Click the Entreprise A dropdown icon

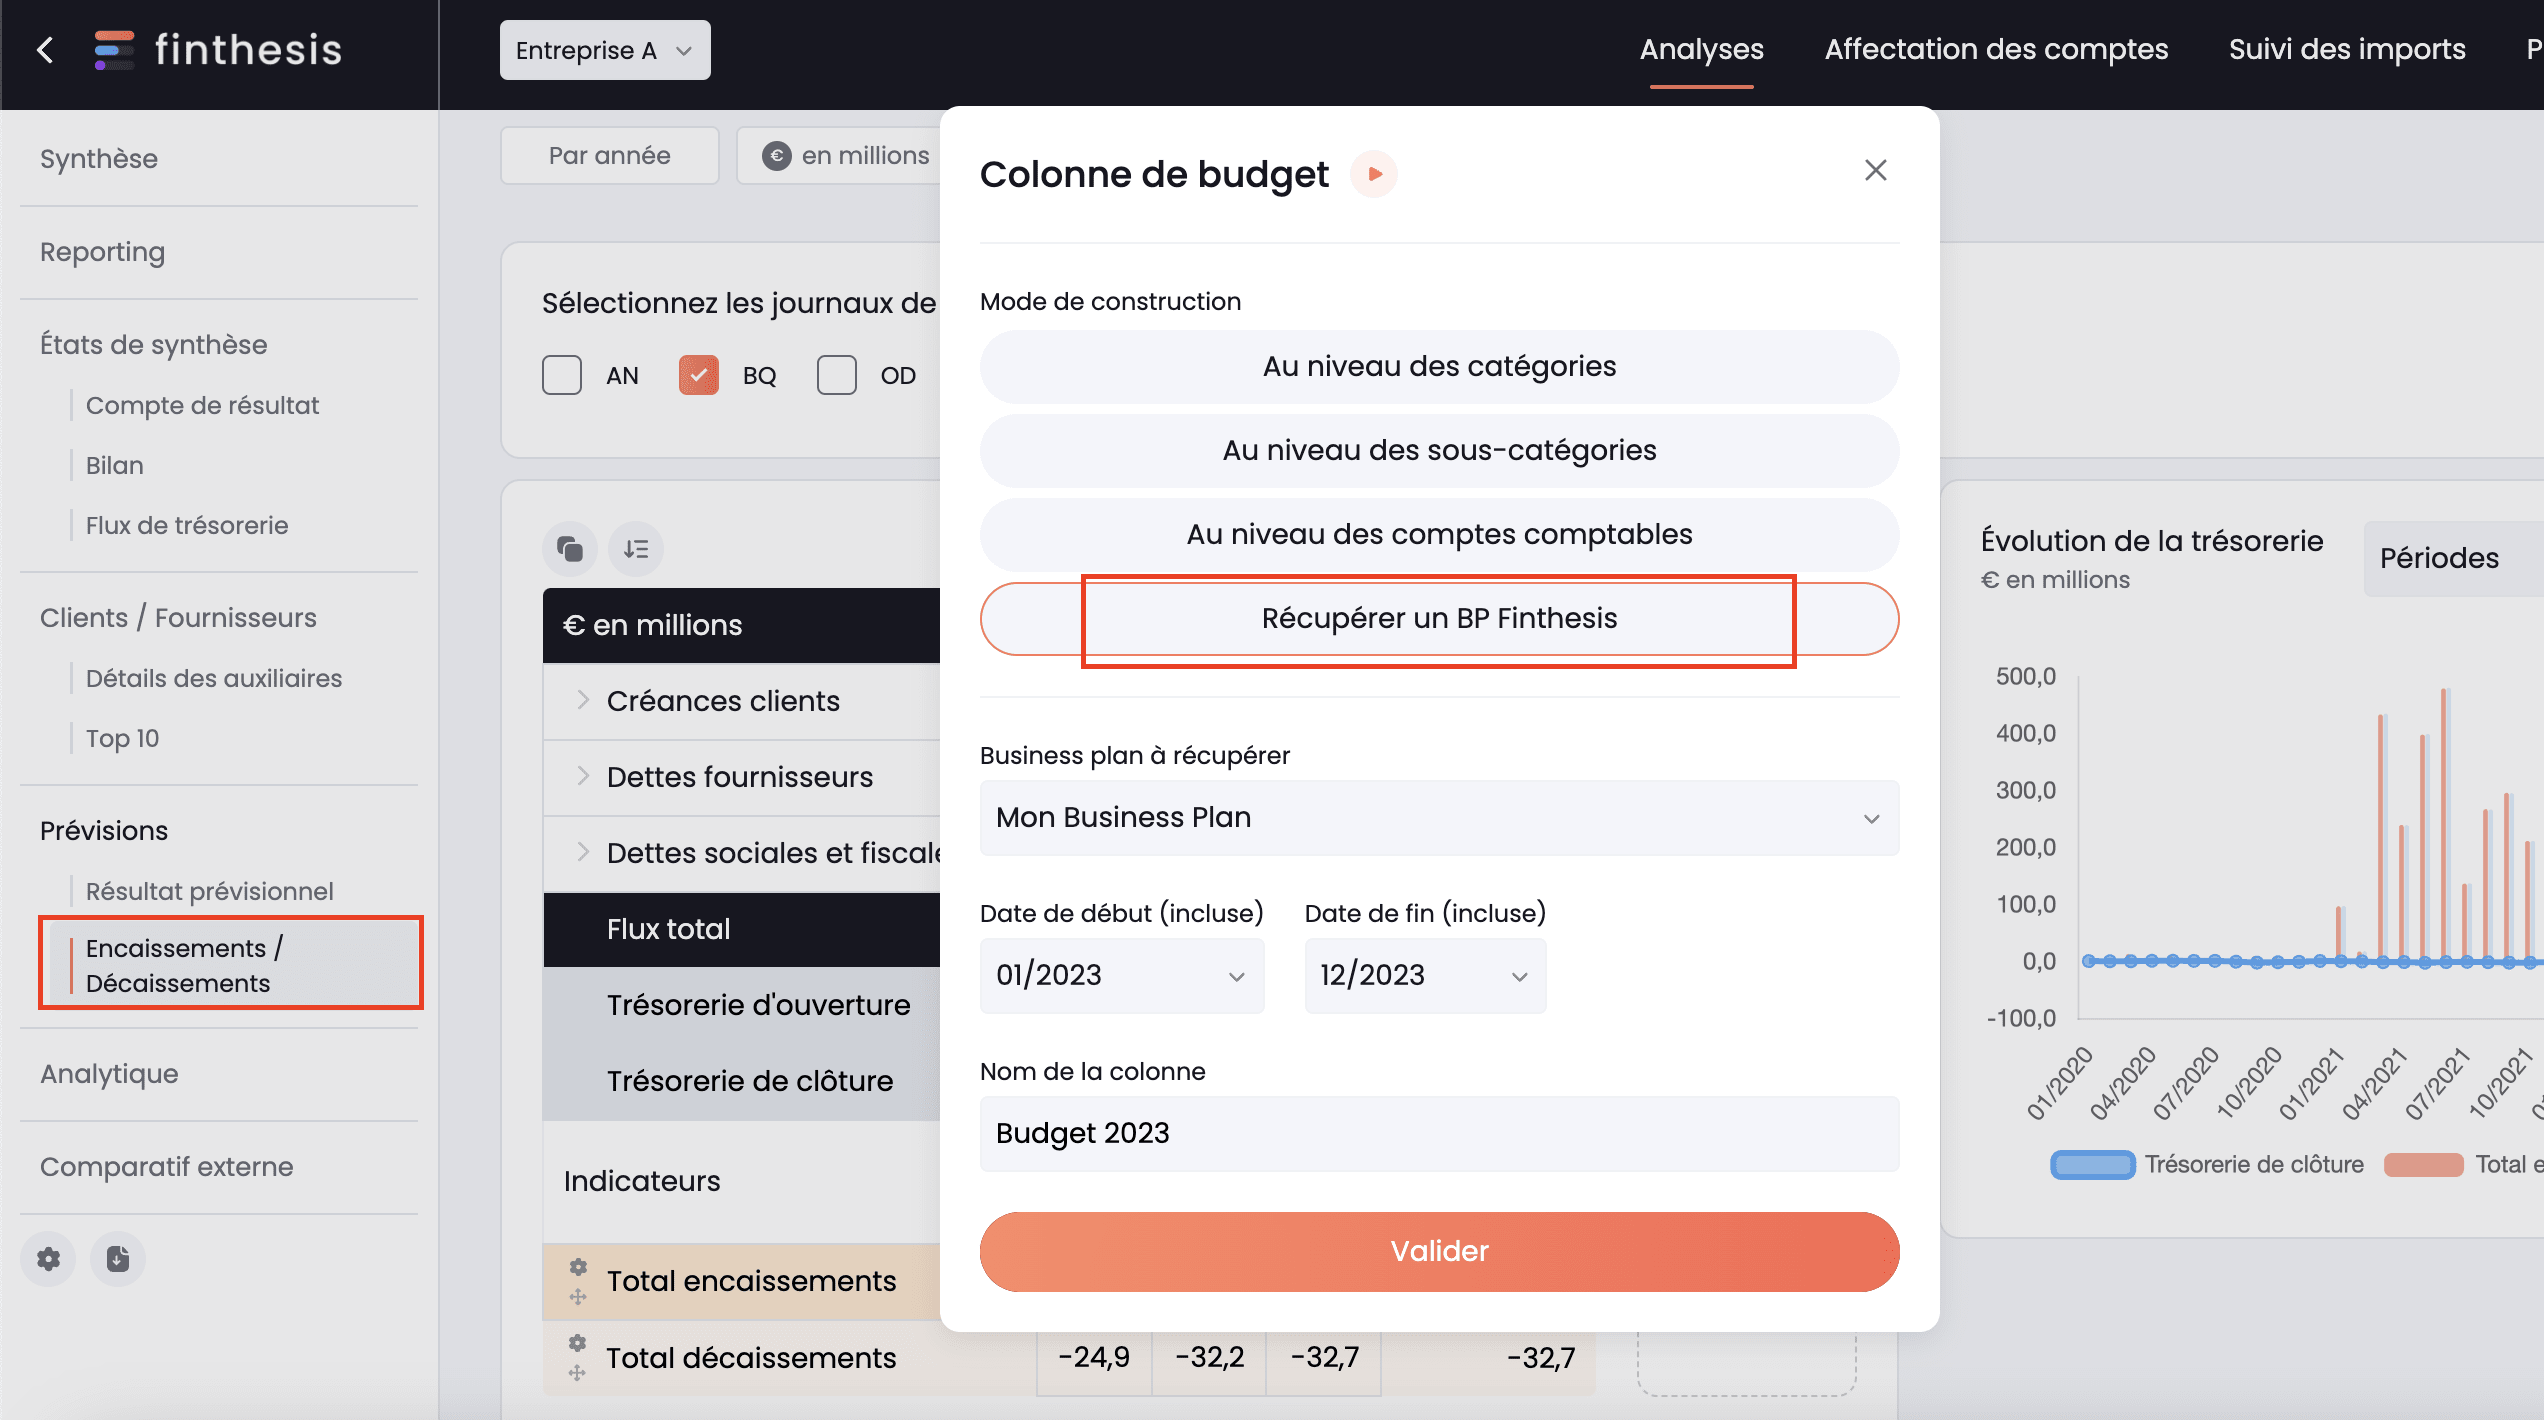click(x=690, y=51)
